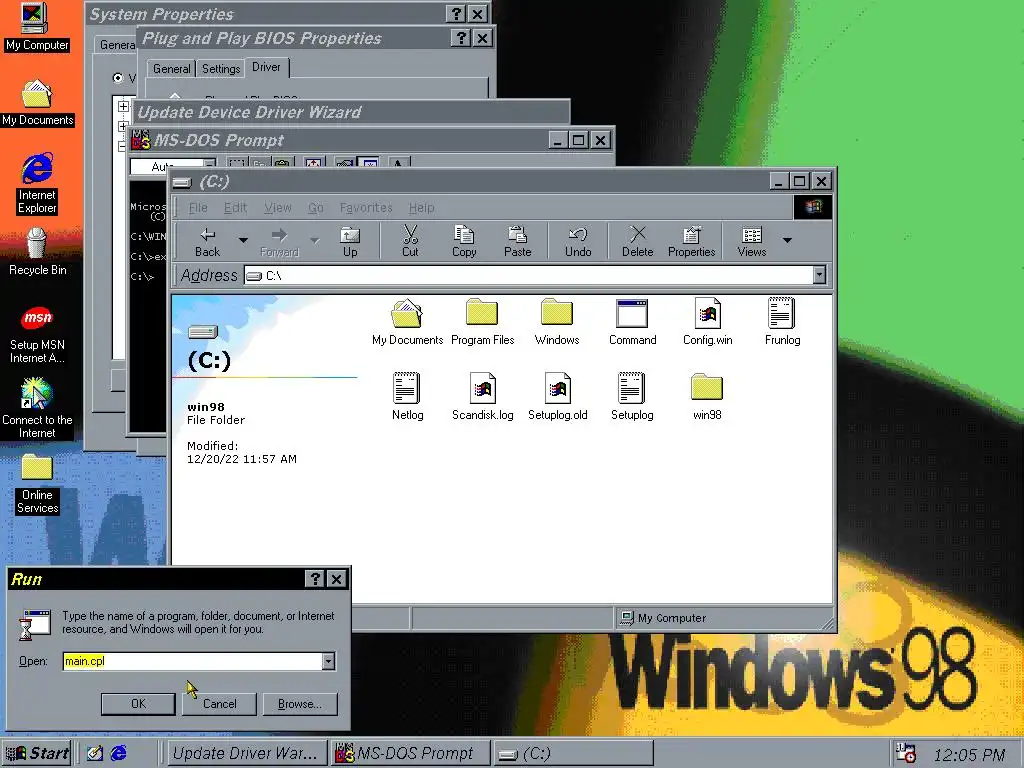Viewport: 1024px width, 768px height.
Task: Click the Windows logo throbber in explorer
Action: coord(813,207)
